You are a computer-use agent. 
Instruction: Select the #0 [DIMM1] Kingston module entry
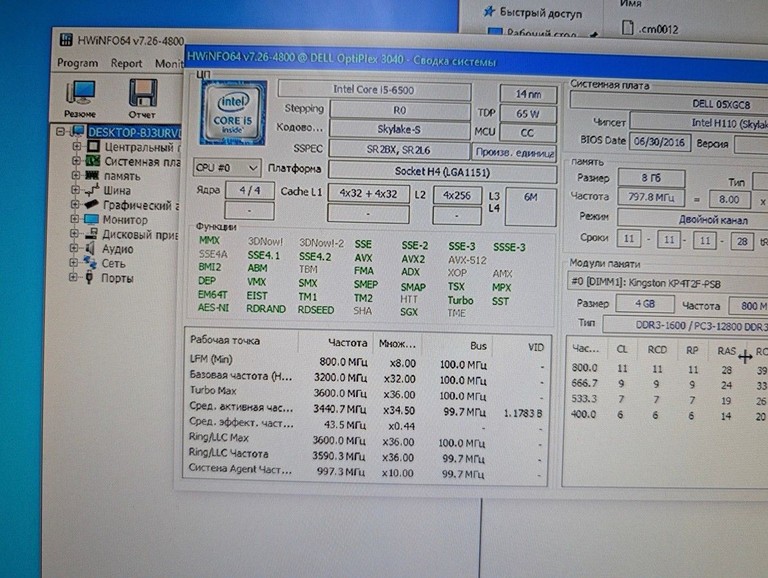[668, 283]
